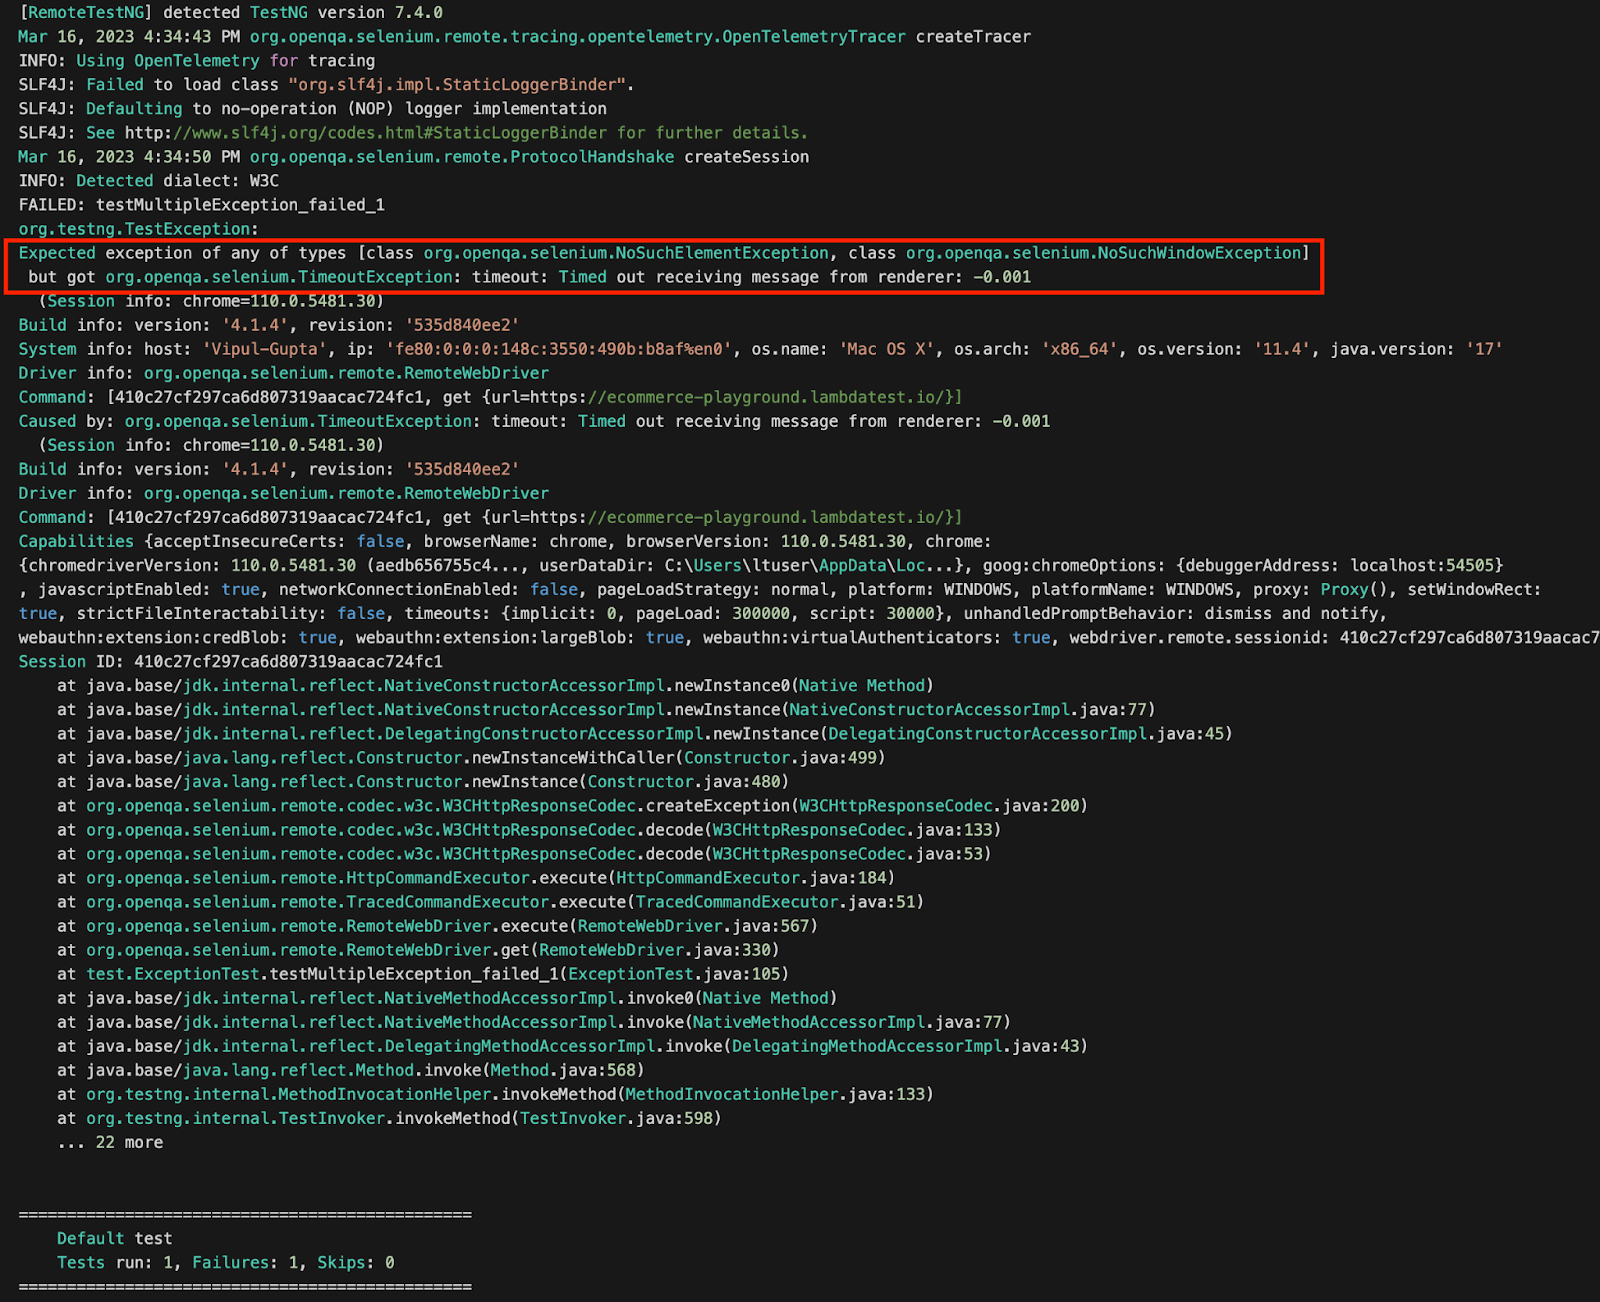Click the Session ID line

(230, 662)
